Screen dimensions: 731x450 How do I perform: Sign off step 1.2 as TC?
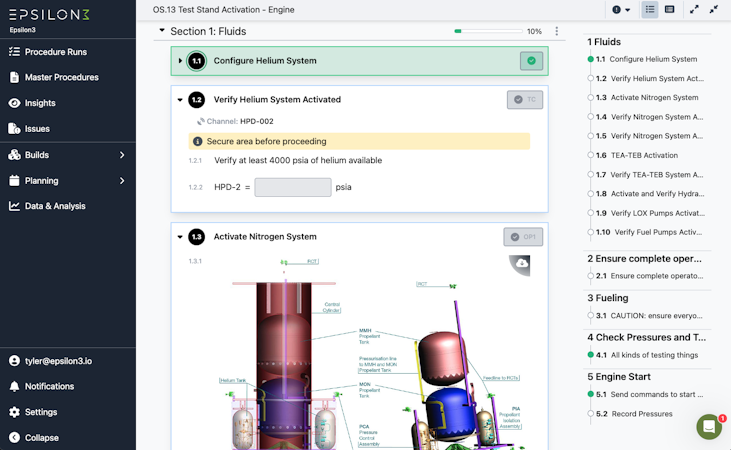[525, 100]
